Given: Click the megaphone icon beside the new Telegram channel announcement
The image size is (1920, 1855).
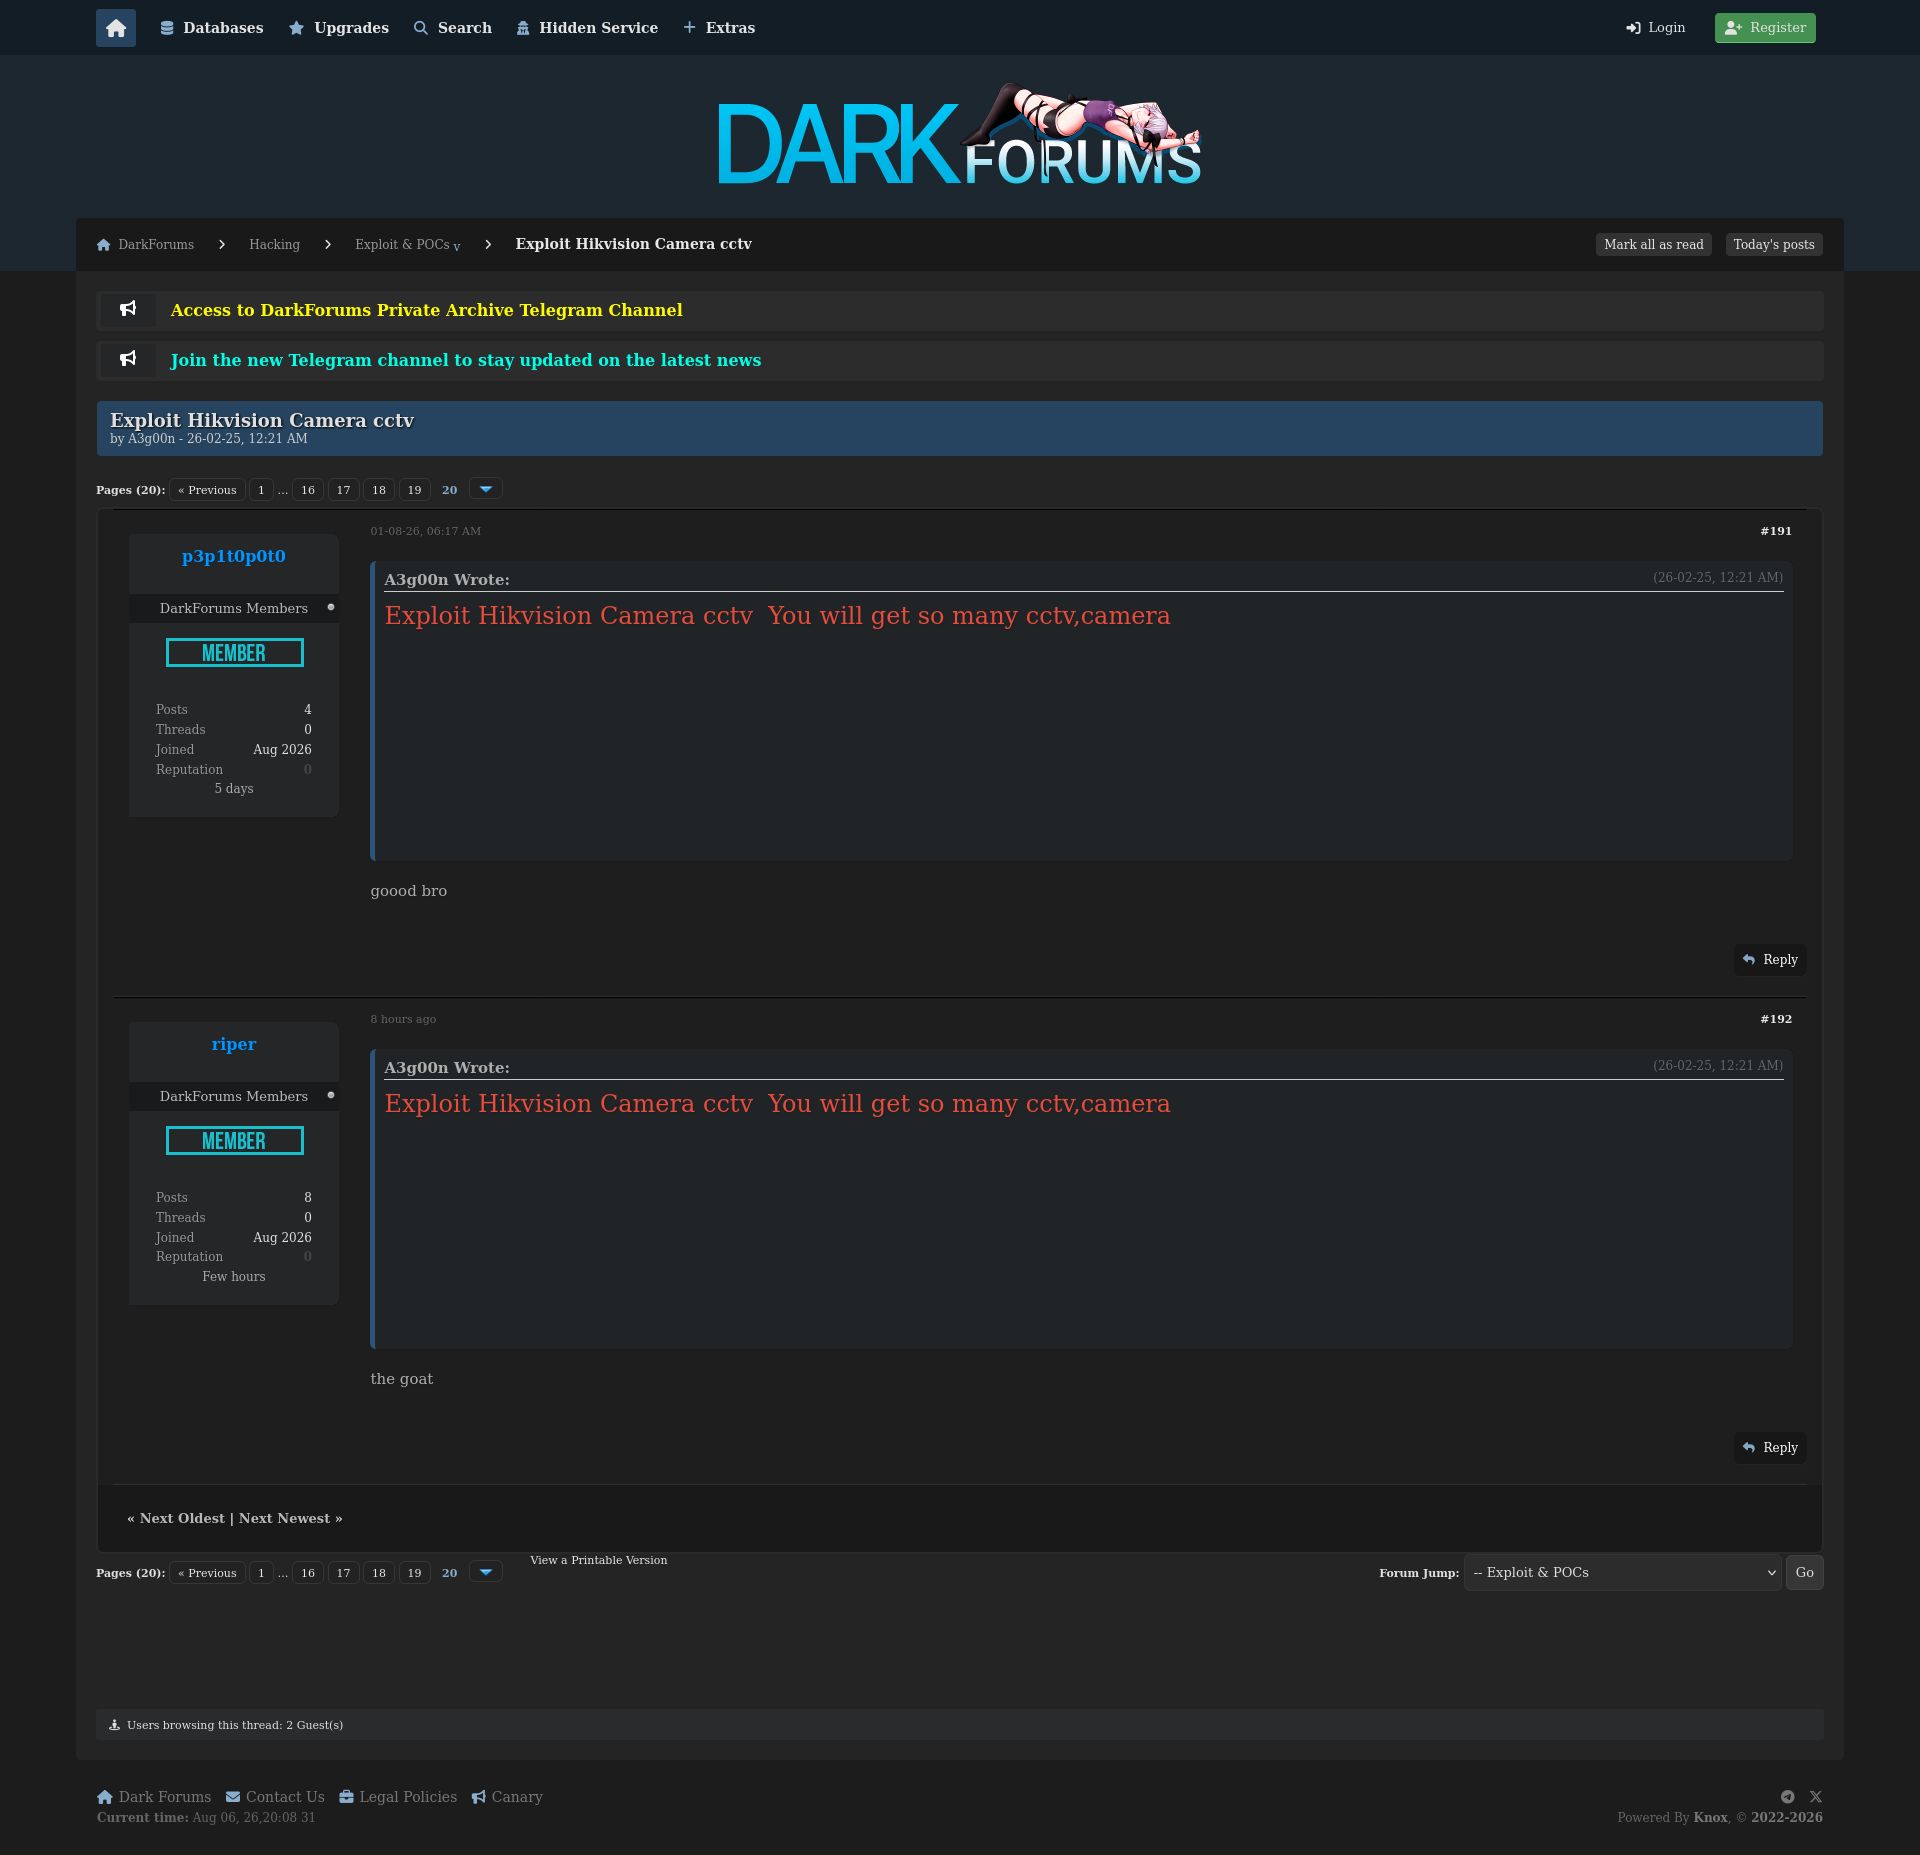Looking at the screenshot, I should coord(128,359).
